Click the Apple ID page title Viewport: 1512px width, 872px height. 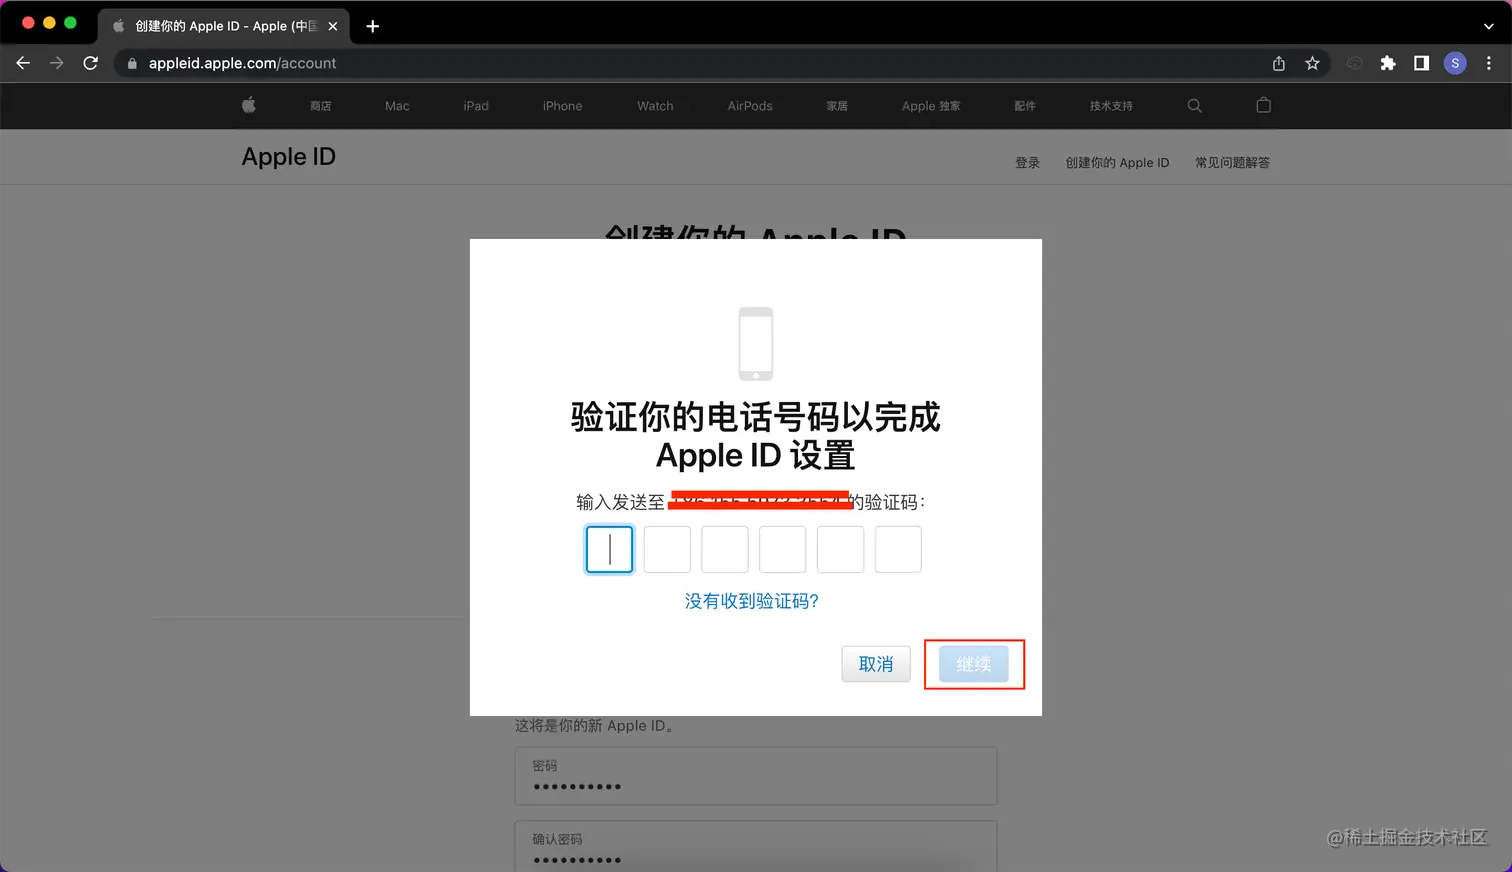point(289,157)
